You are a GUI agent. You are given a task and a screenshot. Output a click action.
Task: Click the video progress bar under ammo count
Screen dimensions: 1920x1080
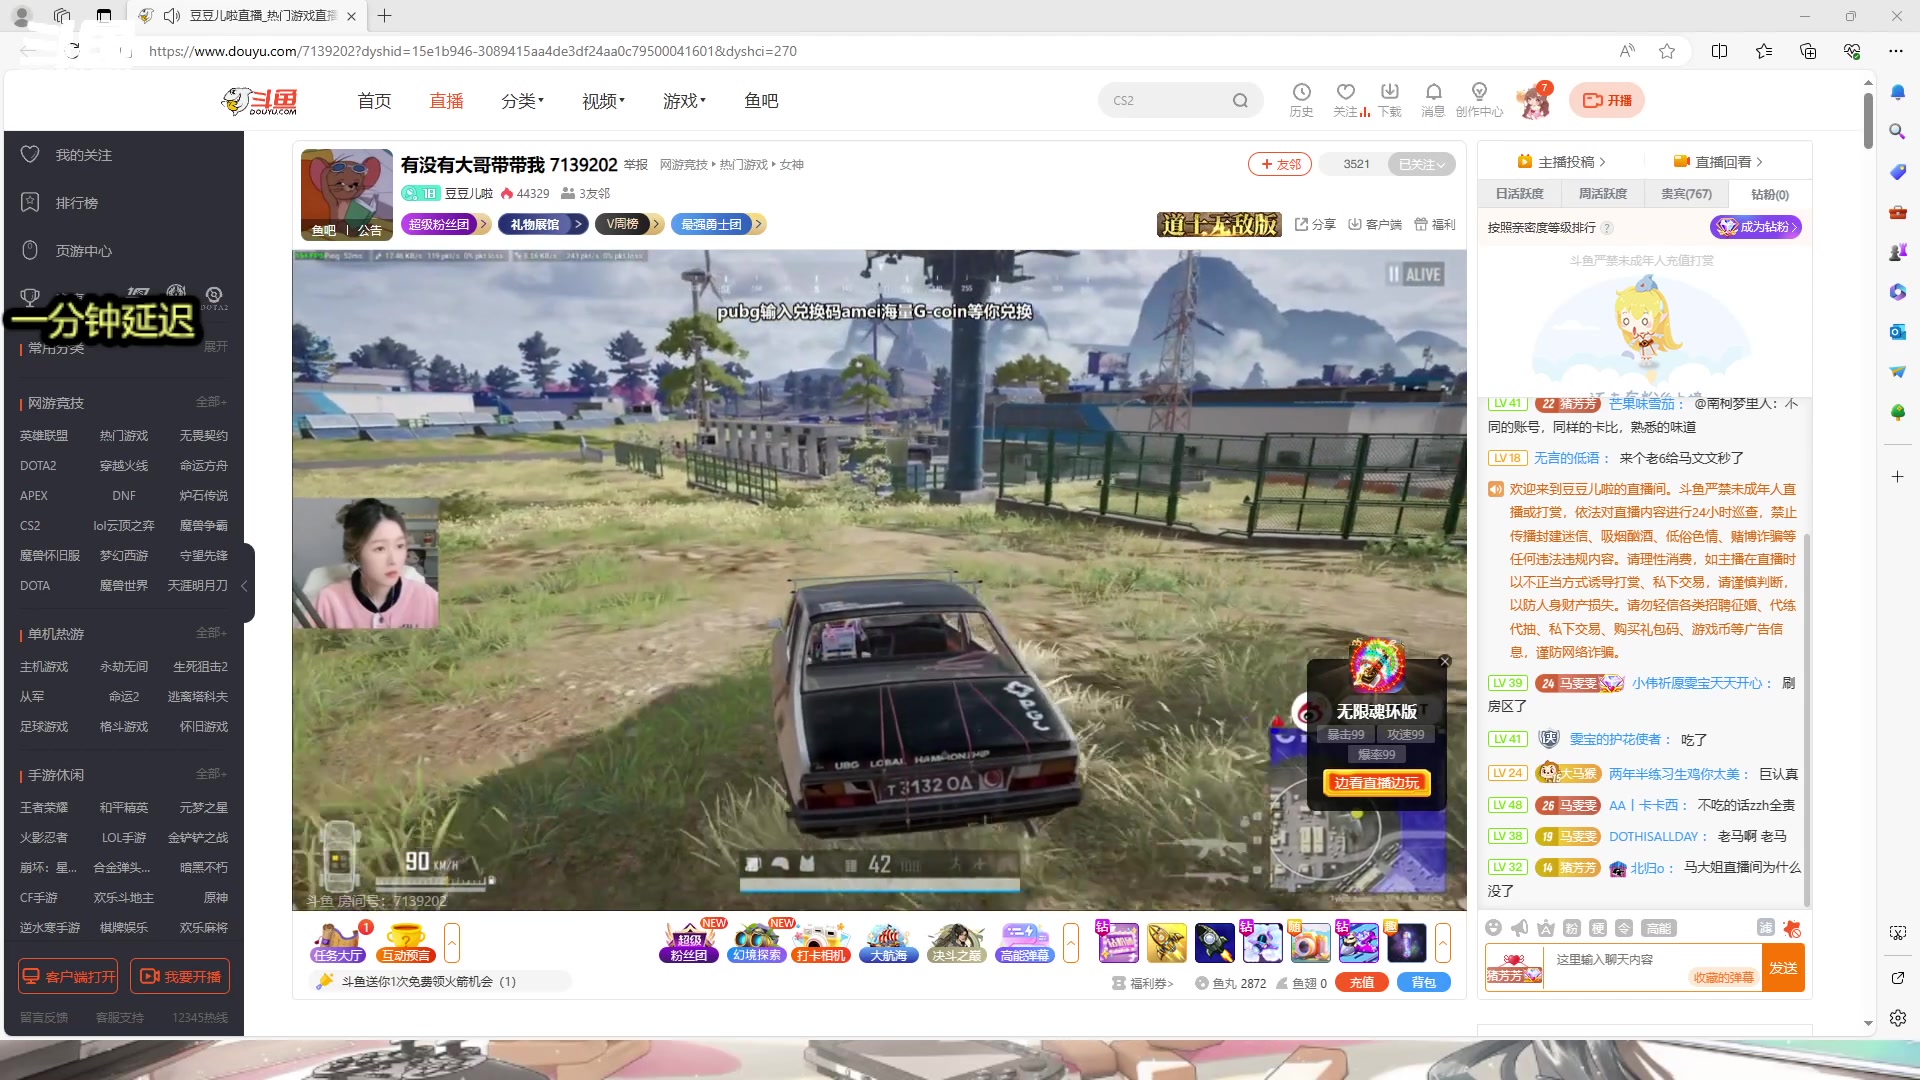[x=880, y=885]
